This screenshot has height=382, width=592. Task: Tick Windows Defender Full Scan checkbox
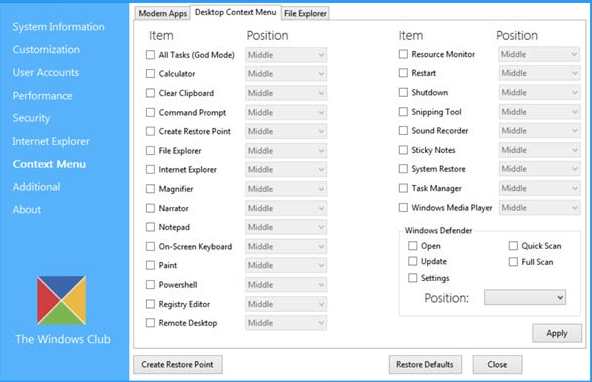click(x=513, y=262)
